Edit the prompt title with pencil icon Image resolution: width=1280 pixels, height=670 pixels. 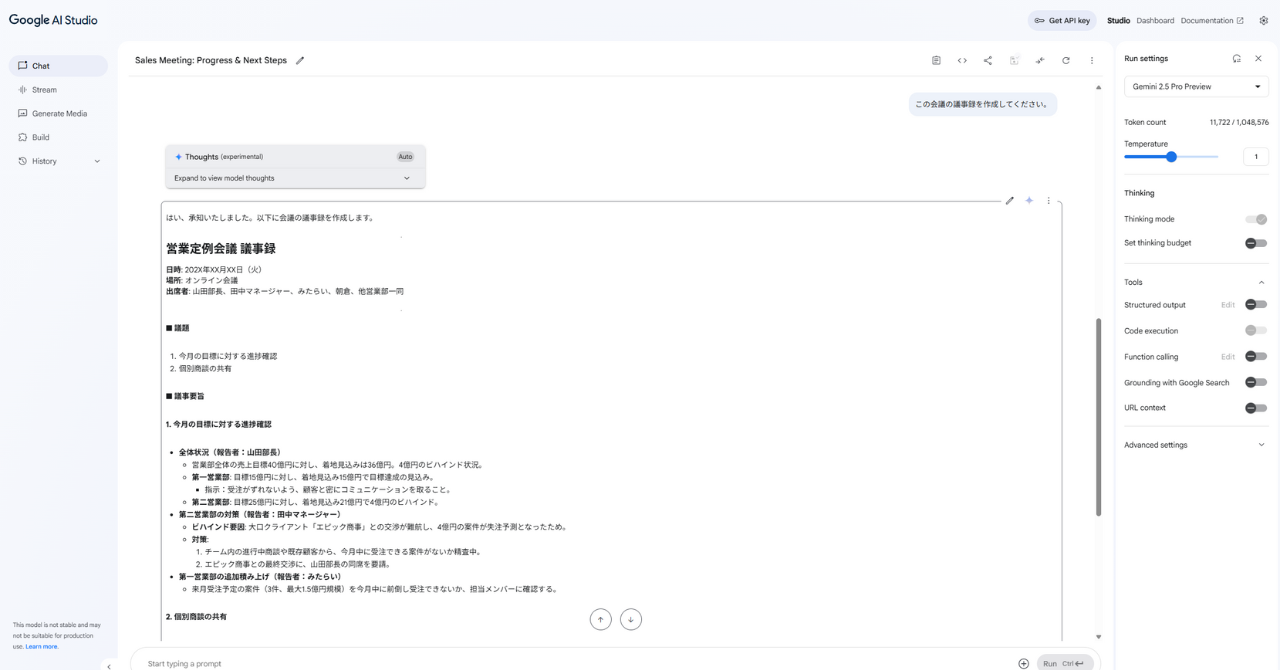[300, 61]
